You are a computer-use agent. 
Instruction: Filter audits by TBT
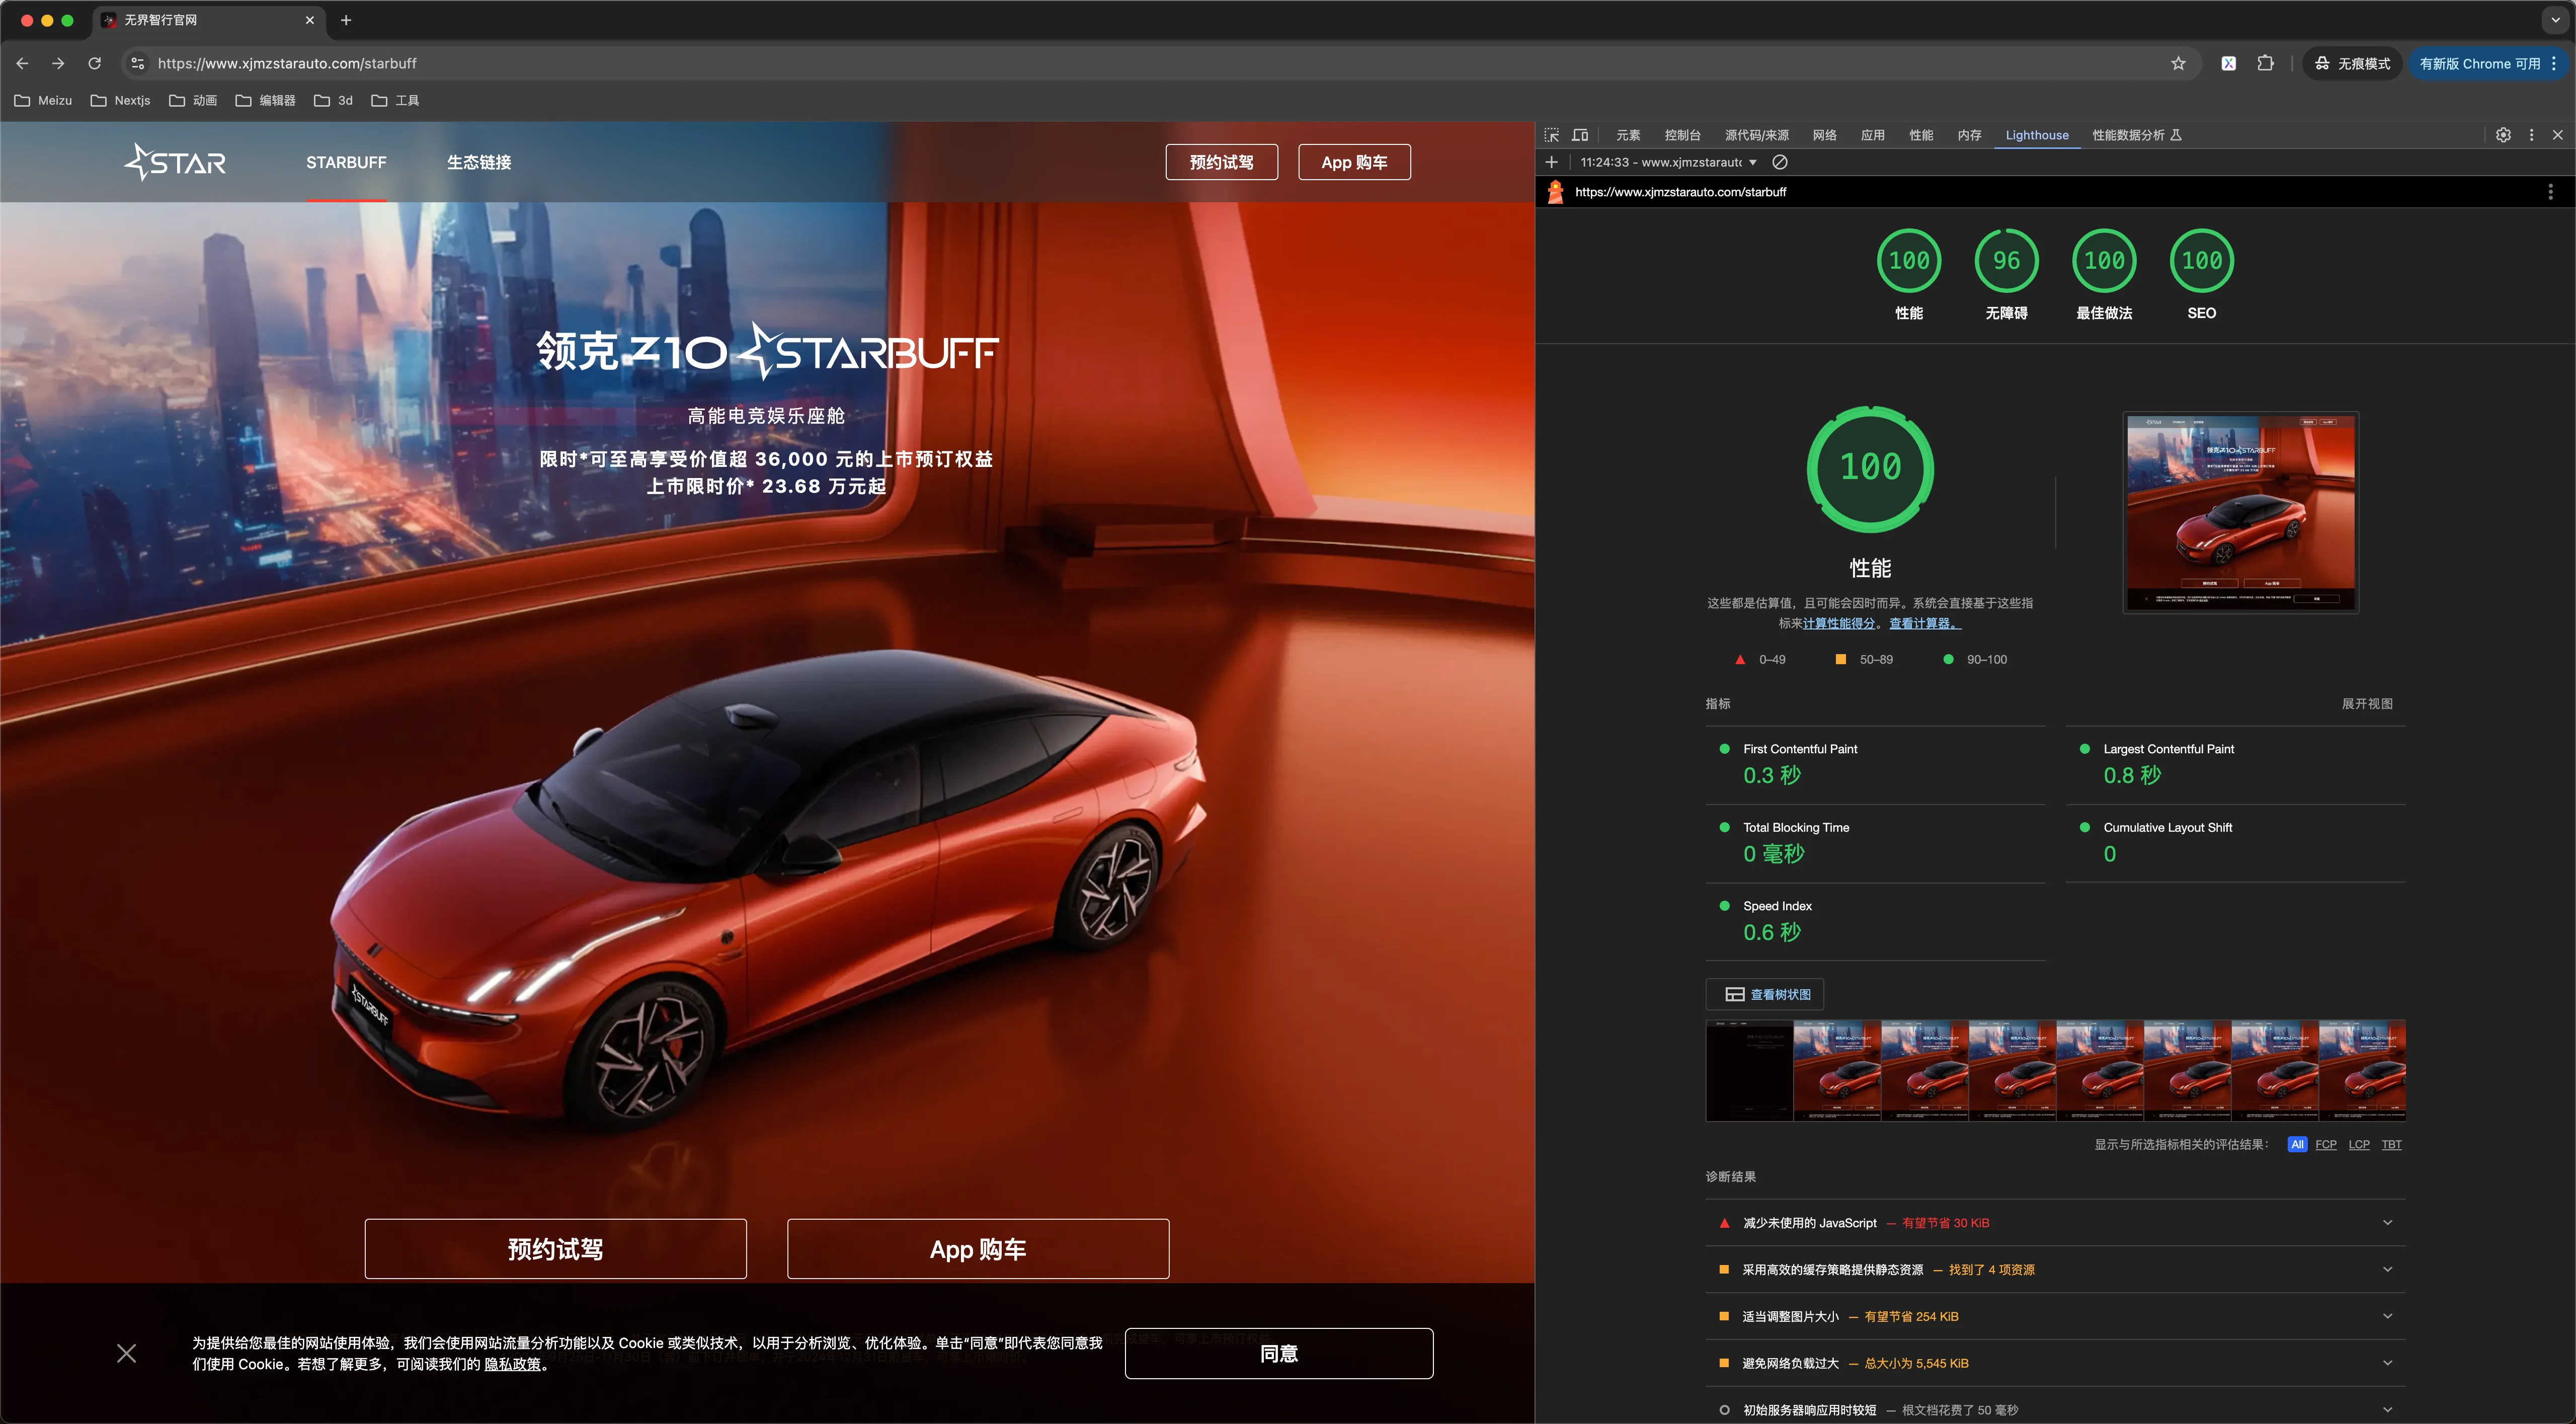(2391, 1144)
